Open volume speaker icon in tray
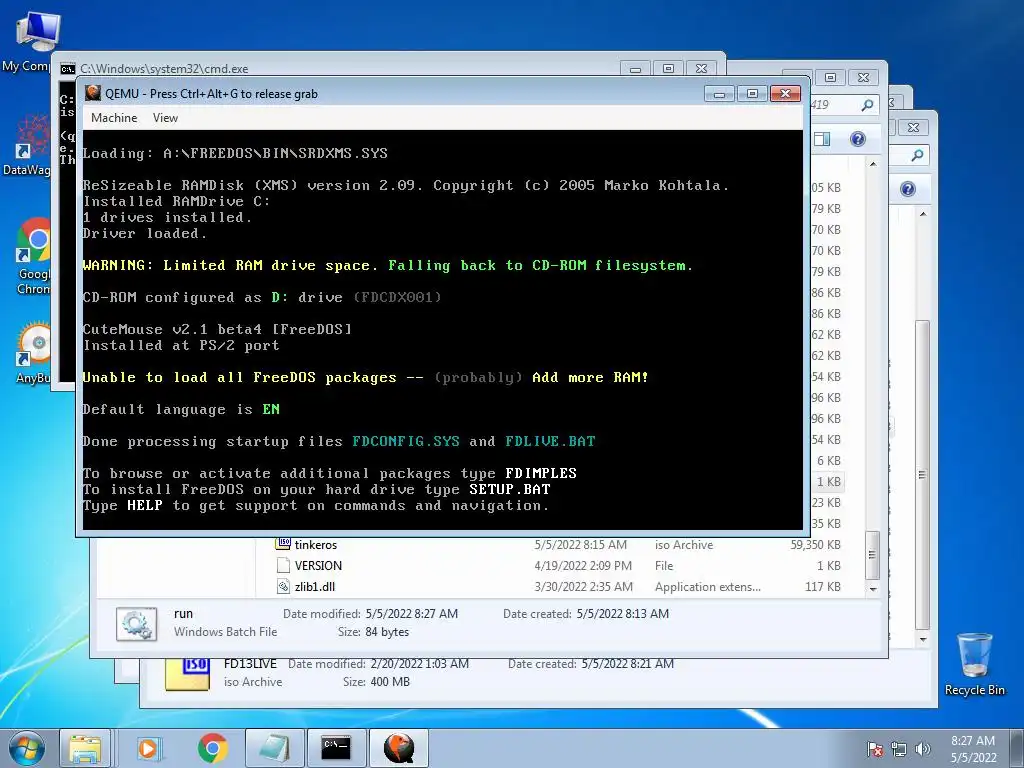Viewport: 1024px width, 768px height. [x=923, y=749]
